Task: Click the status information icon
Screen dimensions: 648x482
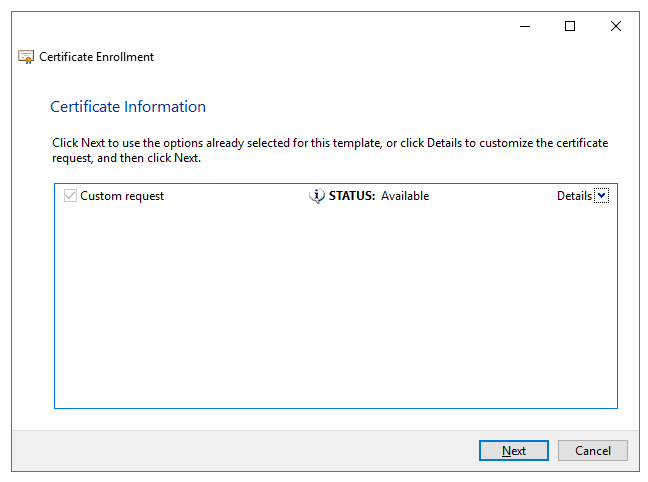Action: 317,196
